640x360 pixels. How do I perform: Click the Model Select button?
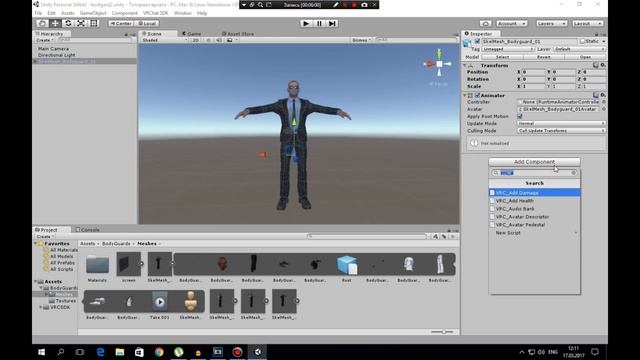502,57
